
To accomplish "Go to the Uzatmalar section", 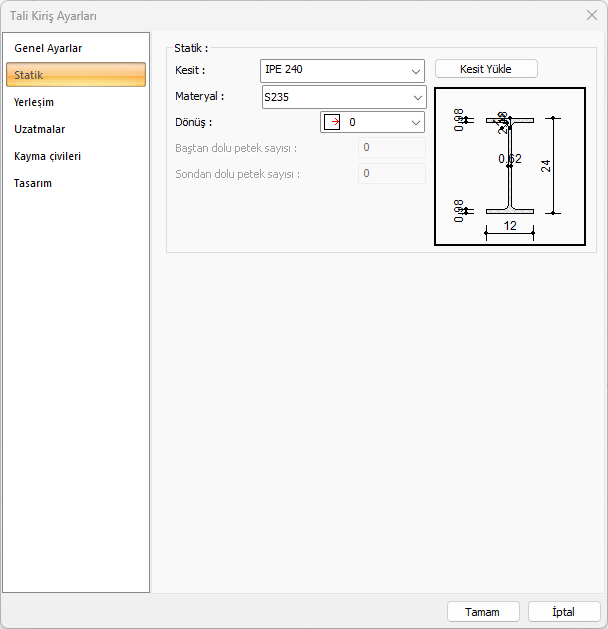I will 40,129.
